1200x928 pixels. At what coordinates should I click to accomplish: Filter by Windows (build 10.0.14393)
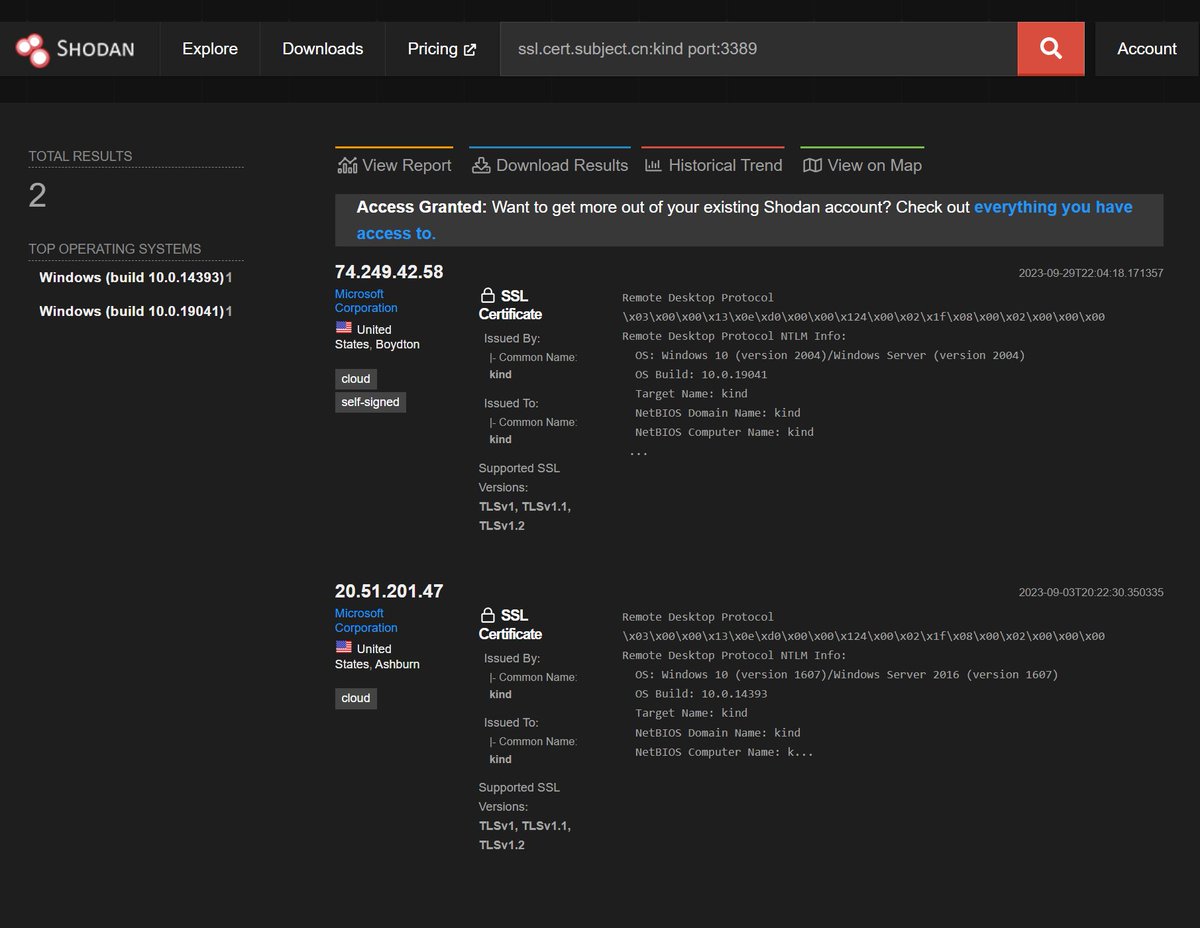pyautogui.click(x=132, y=277)
